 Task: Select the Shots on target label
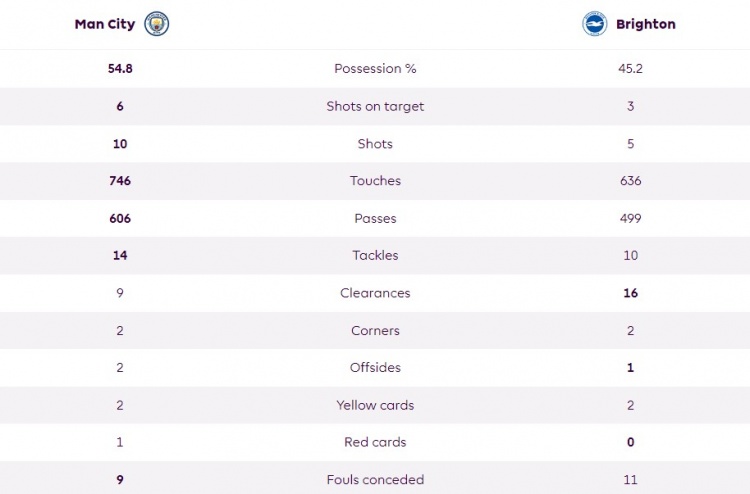point(375,106)
